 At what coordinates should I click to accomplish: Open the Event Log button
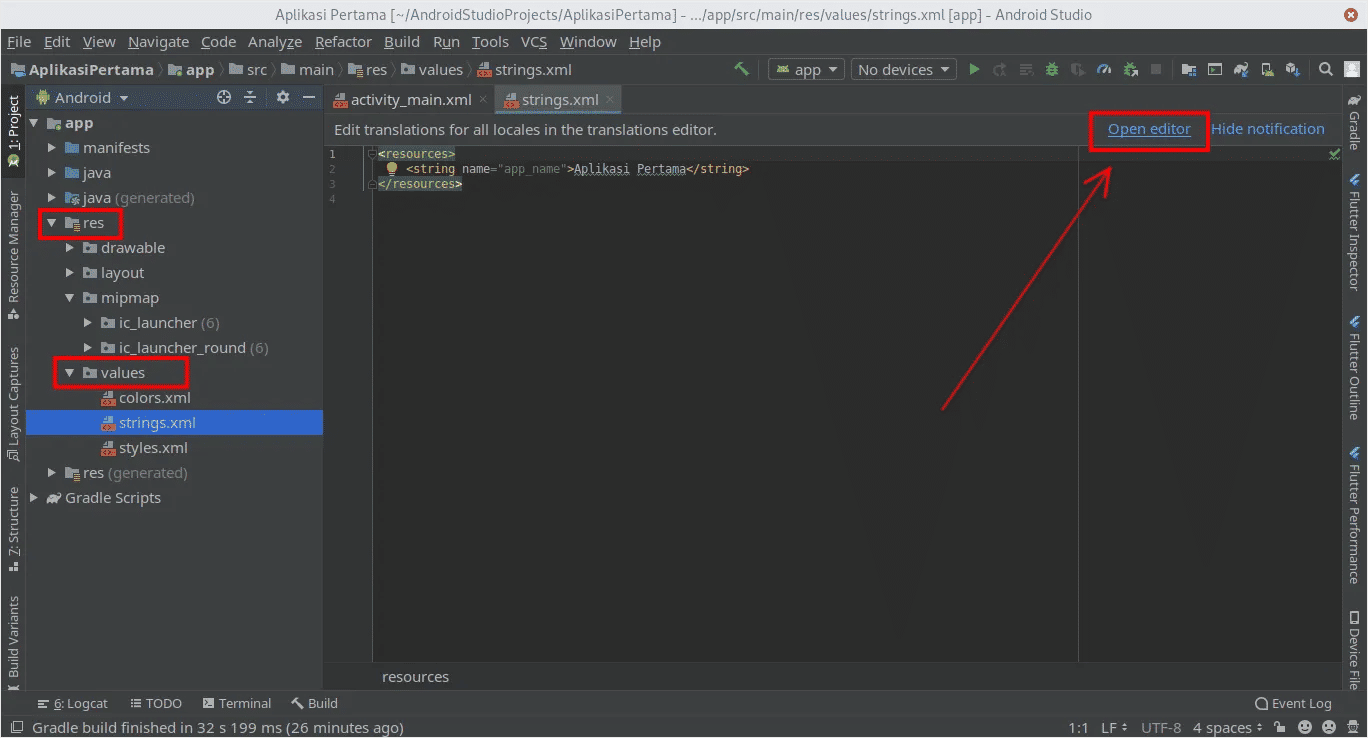click(1293, 703)
